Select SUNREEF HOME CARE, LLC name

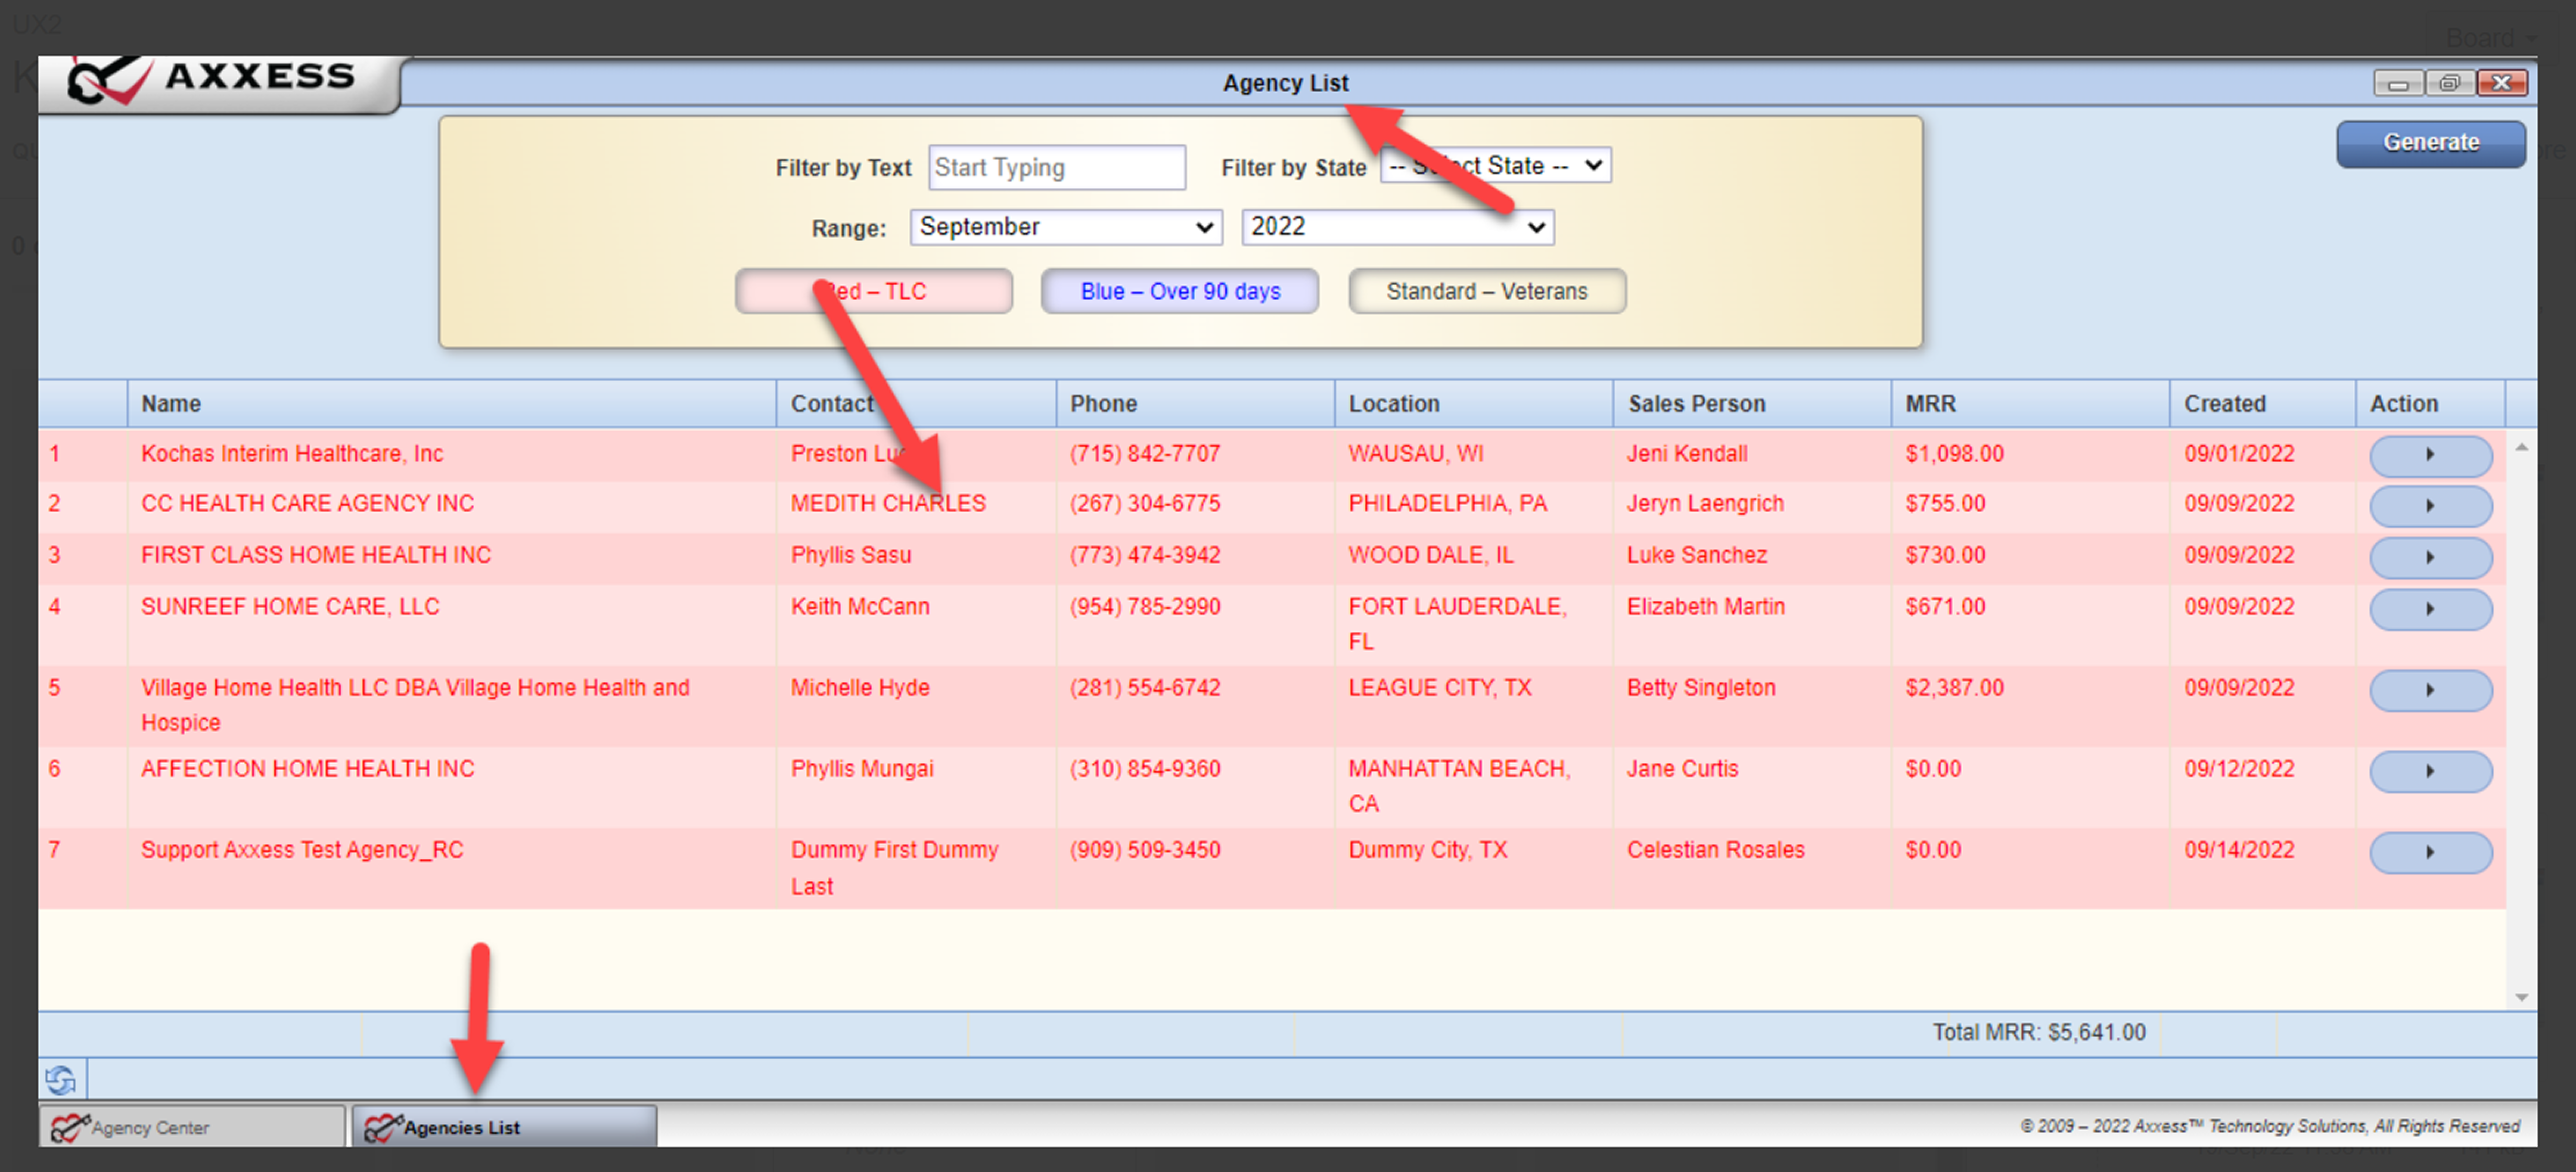point(290,607)
